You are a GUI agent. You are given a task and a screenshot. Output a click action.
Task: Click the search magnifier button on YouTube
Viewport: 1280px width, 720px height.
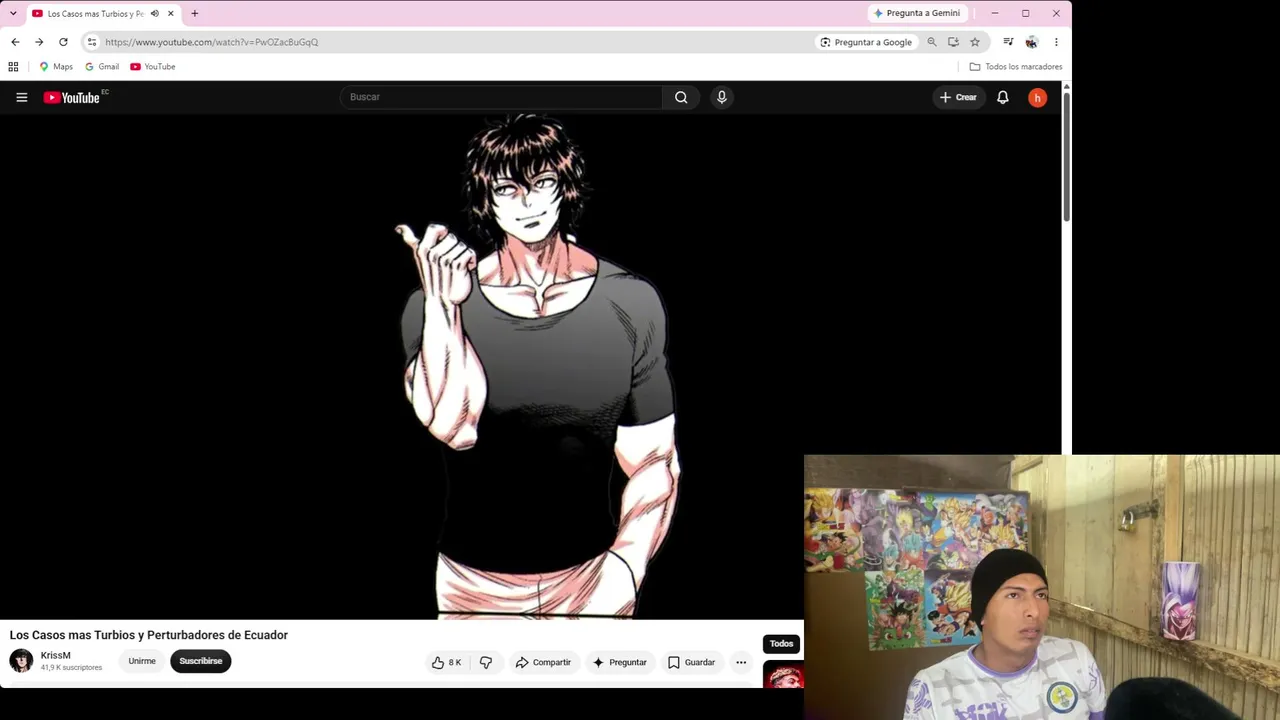[x=681, y=97]
